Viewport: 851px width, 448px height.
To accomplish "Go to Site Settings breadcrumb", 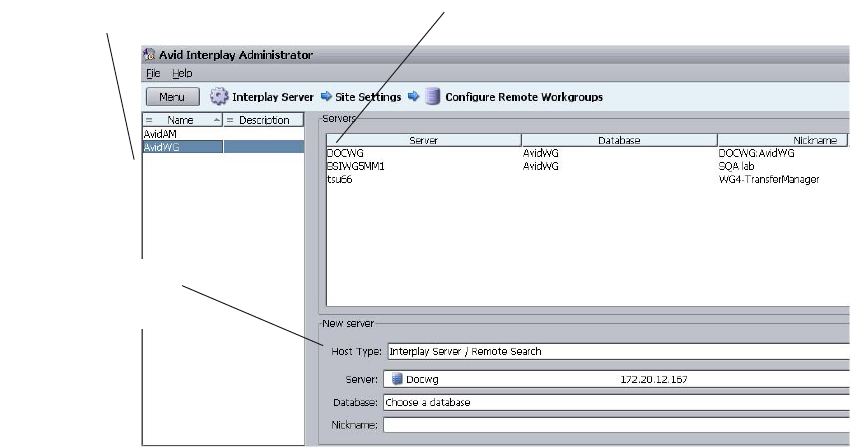I will 368,97.
